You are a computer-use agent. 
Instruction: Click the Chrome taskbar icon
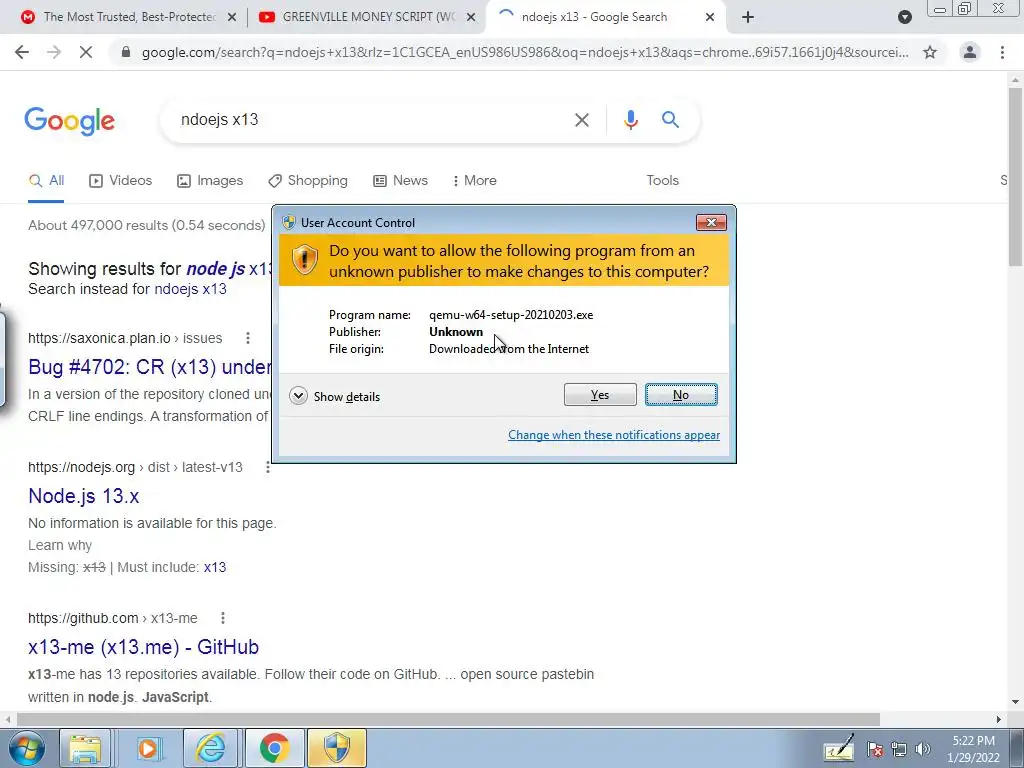click(274, 748)
